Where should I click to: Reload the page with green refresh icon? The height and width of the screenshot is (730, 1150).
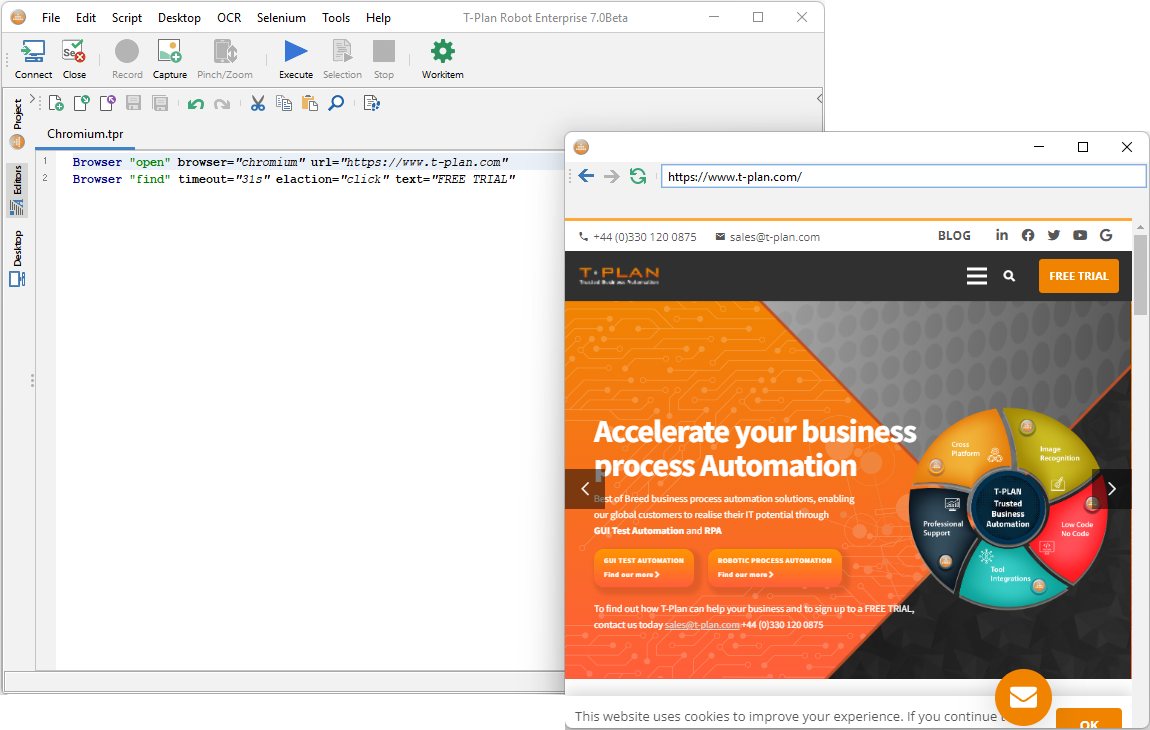coord(638,176)
